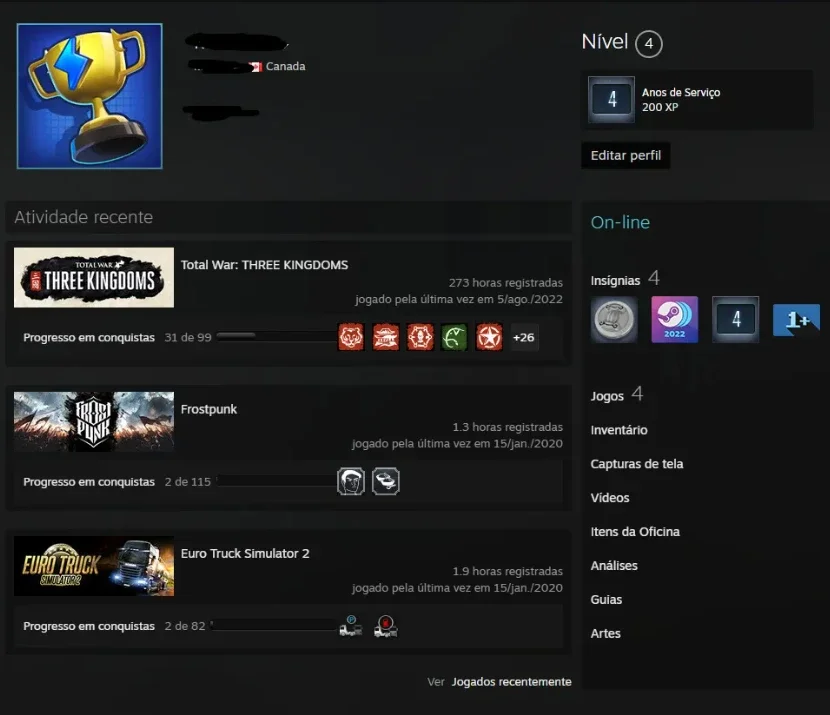830x715 pixels.
Task: Click the '2 de 82' achievement count
Action: 185,626
